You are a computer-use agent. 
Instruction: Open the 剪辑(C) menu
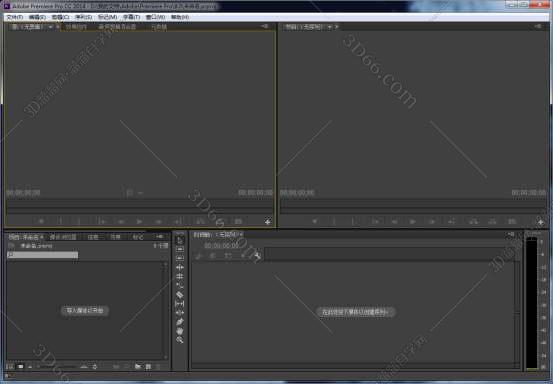61,17
